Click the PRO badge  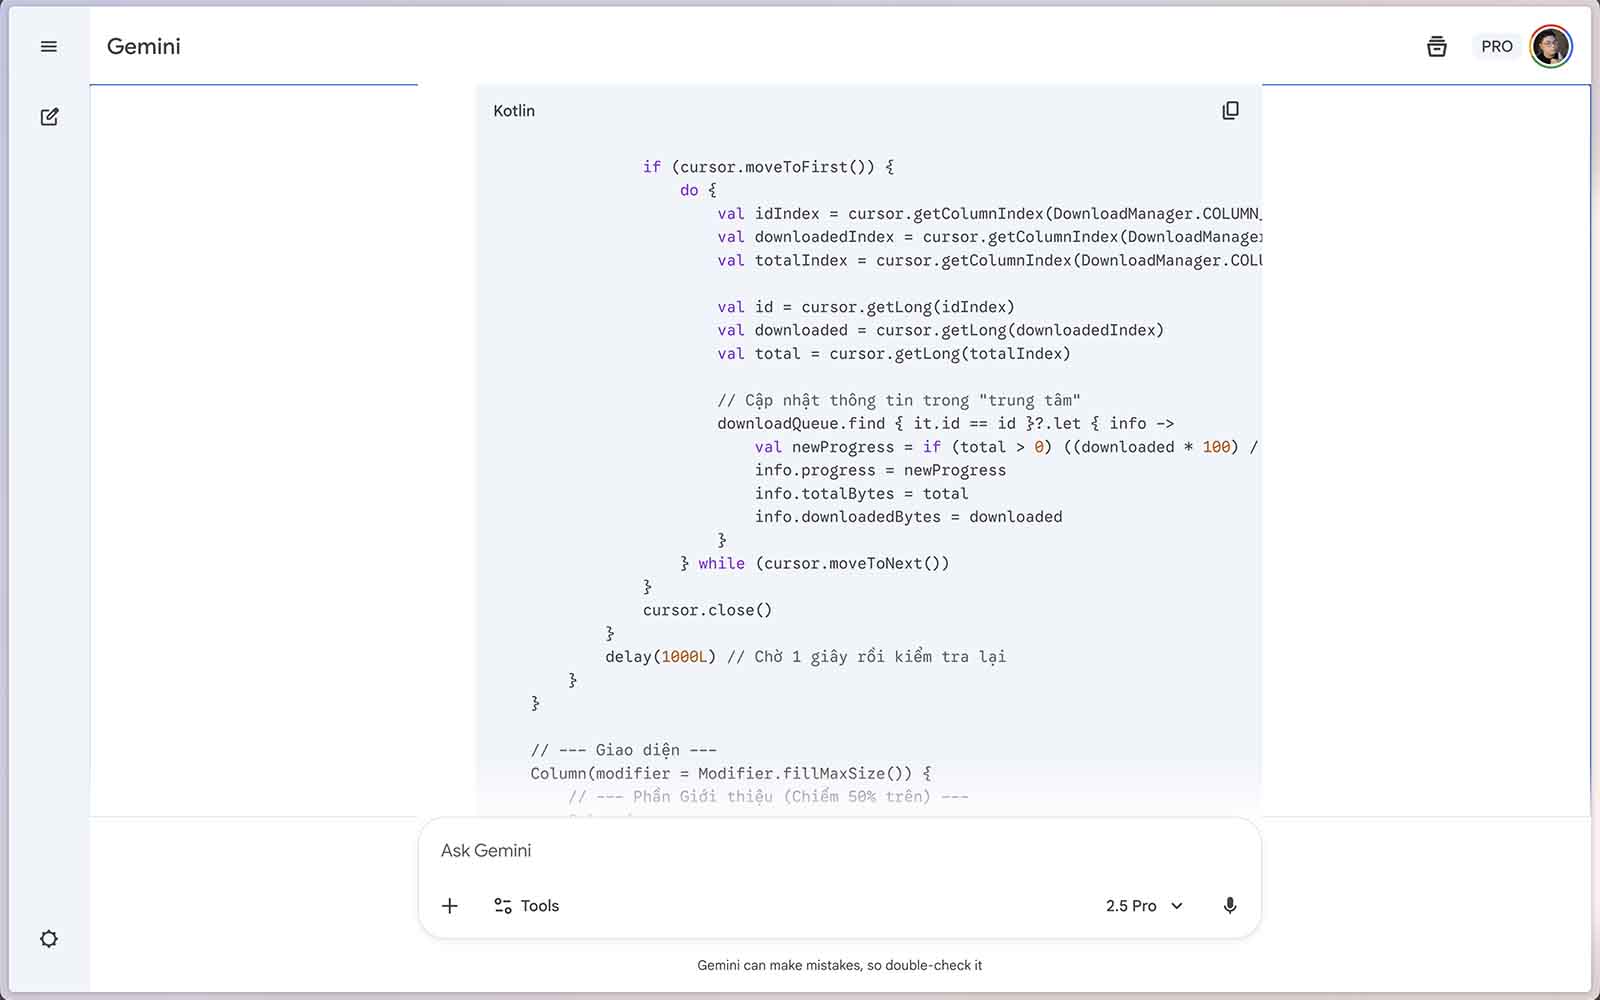[1496, 47]
